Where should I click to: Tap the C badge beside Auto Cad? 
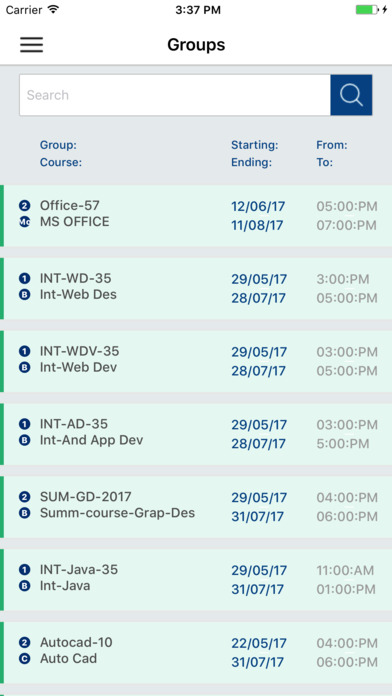click(24, 659)
